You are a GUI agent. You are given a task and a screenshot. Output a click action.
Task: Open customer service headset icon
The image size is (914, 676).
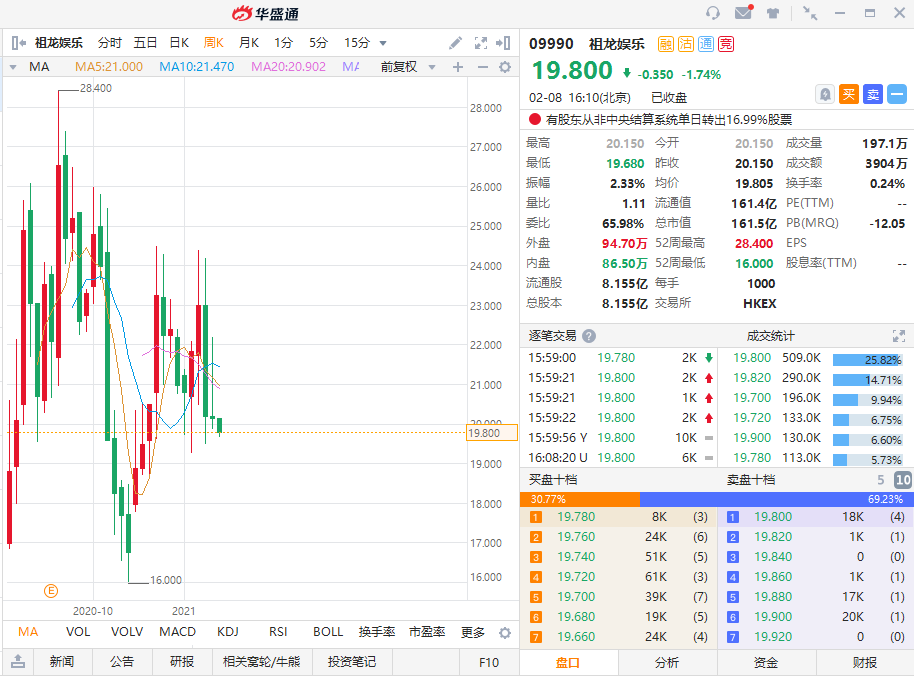coord(712,13)
